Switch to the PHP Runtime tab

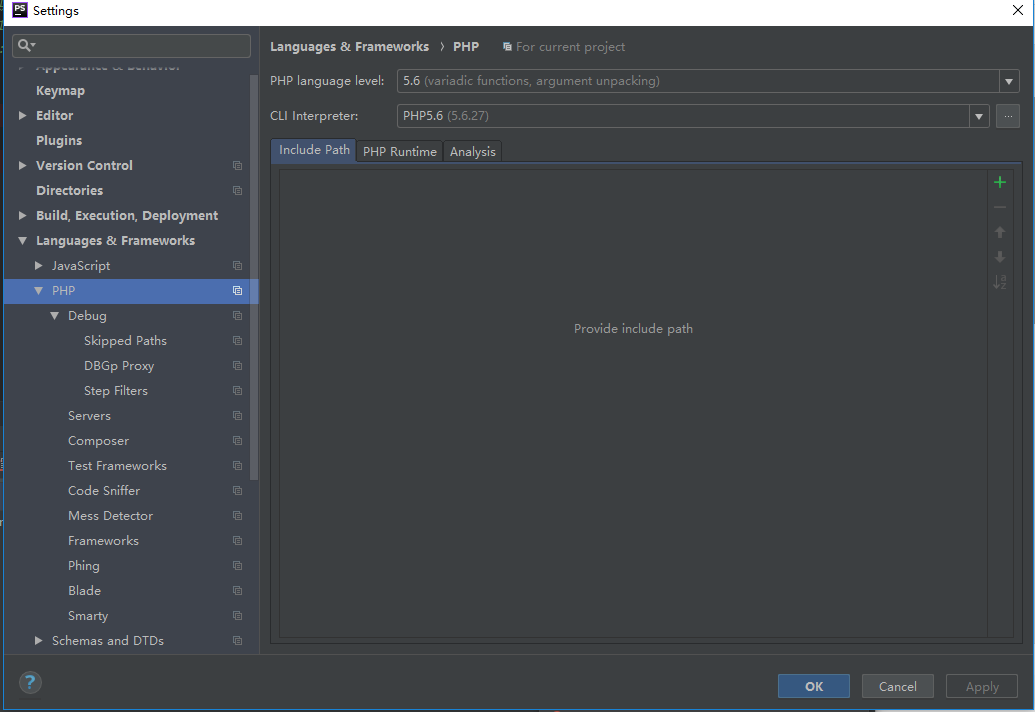point(400,152)
